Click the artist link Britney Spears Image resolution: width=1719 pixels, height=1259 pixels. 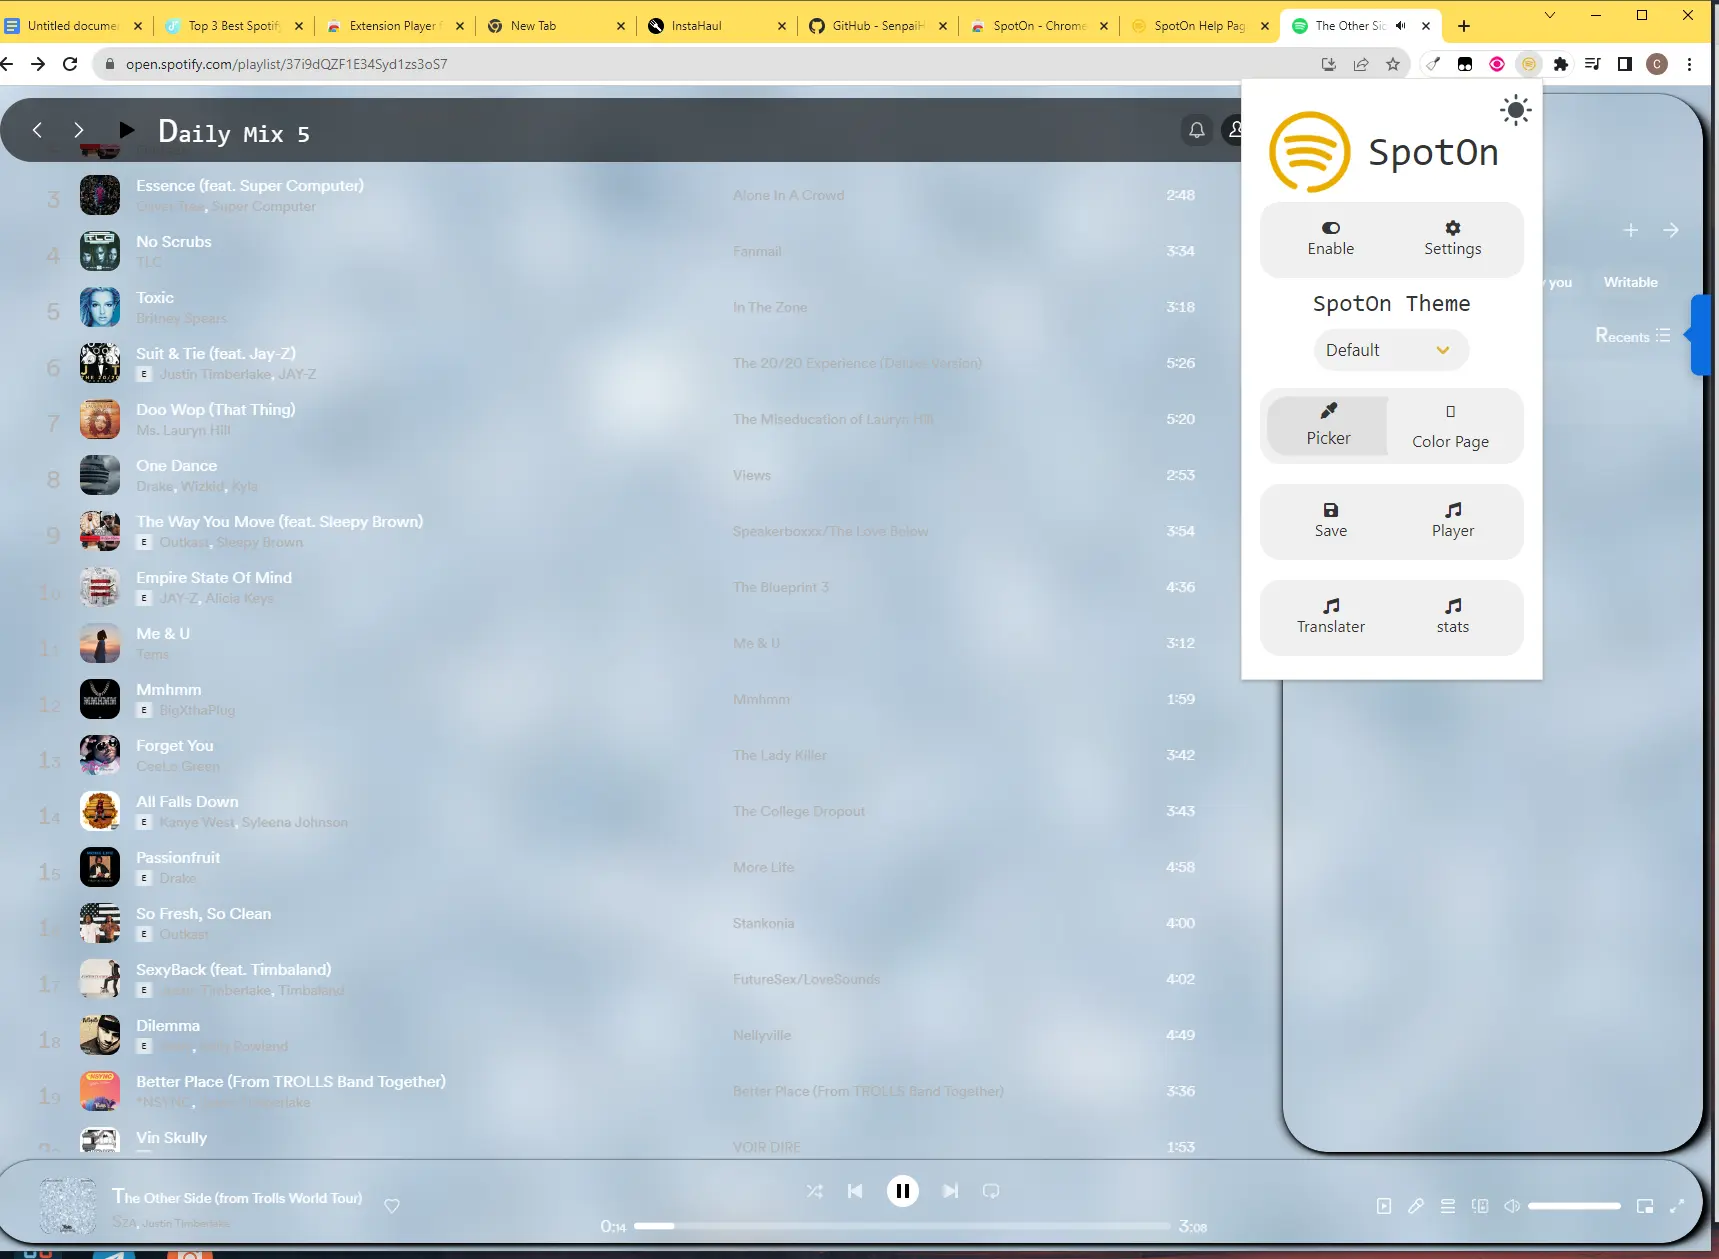coord(181,318)
